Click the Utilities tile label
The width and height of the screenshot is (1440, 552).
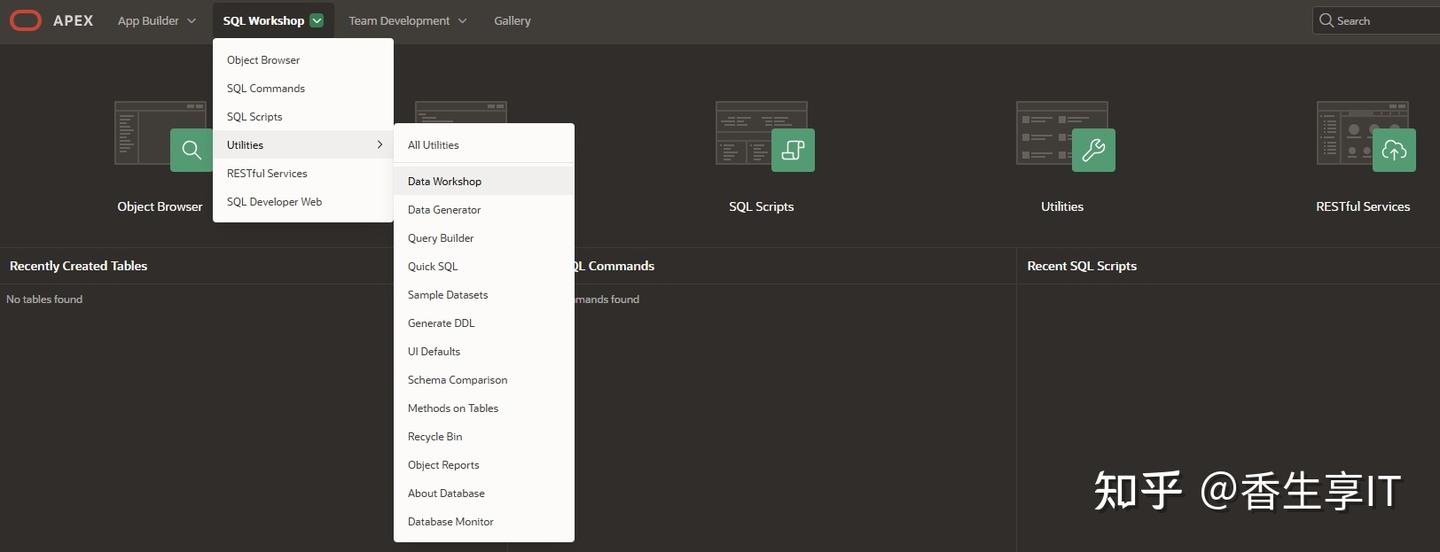coord(1062,207)
